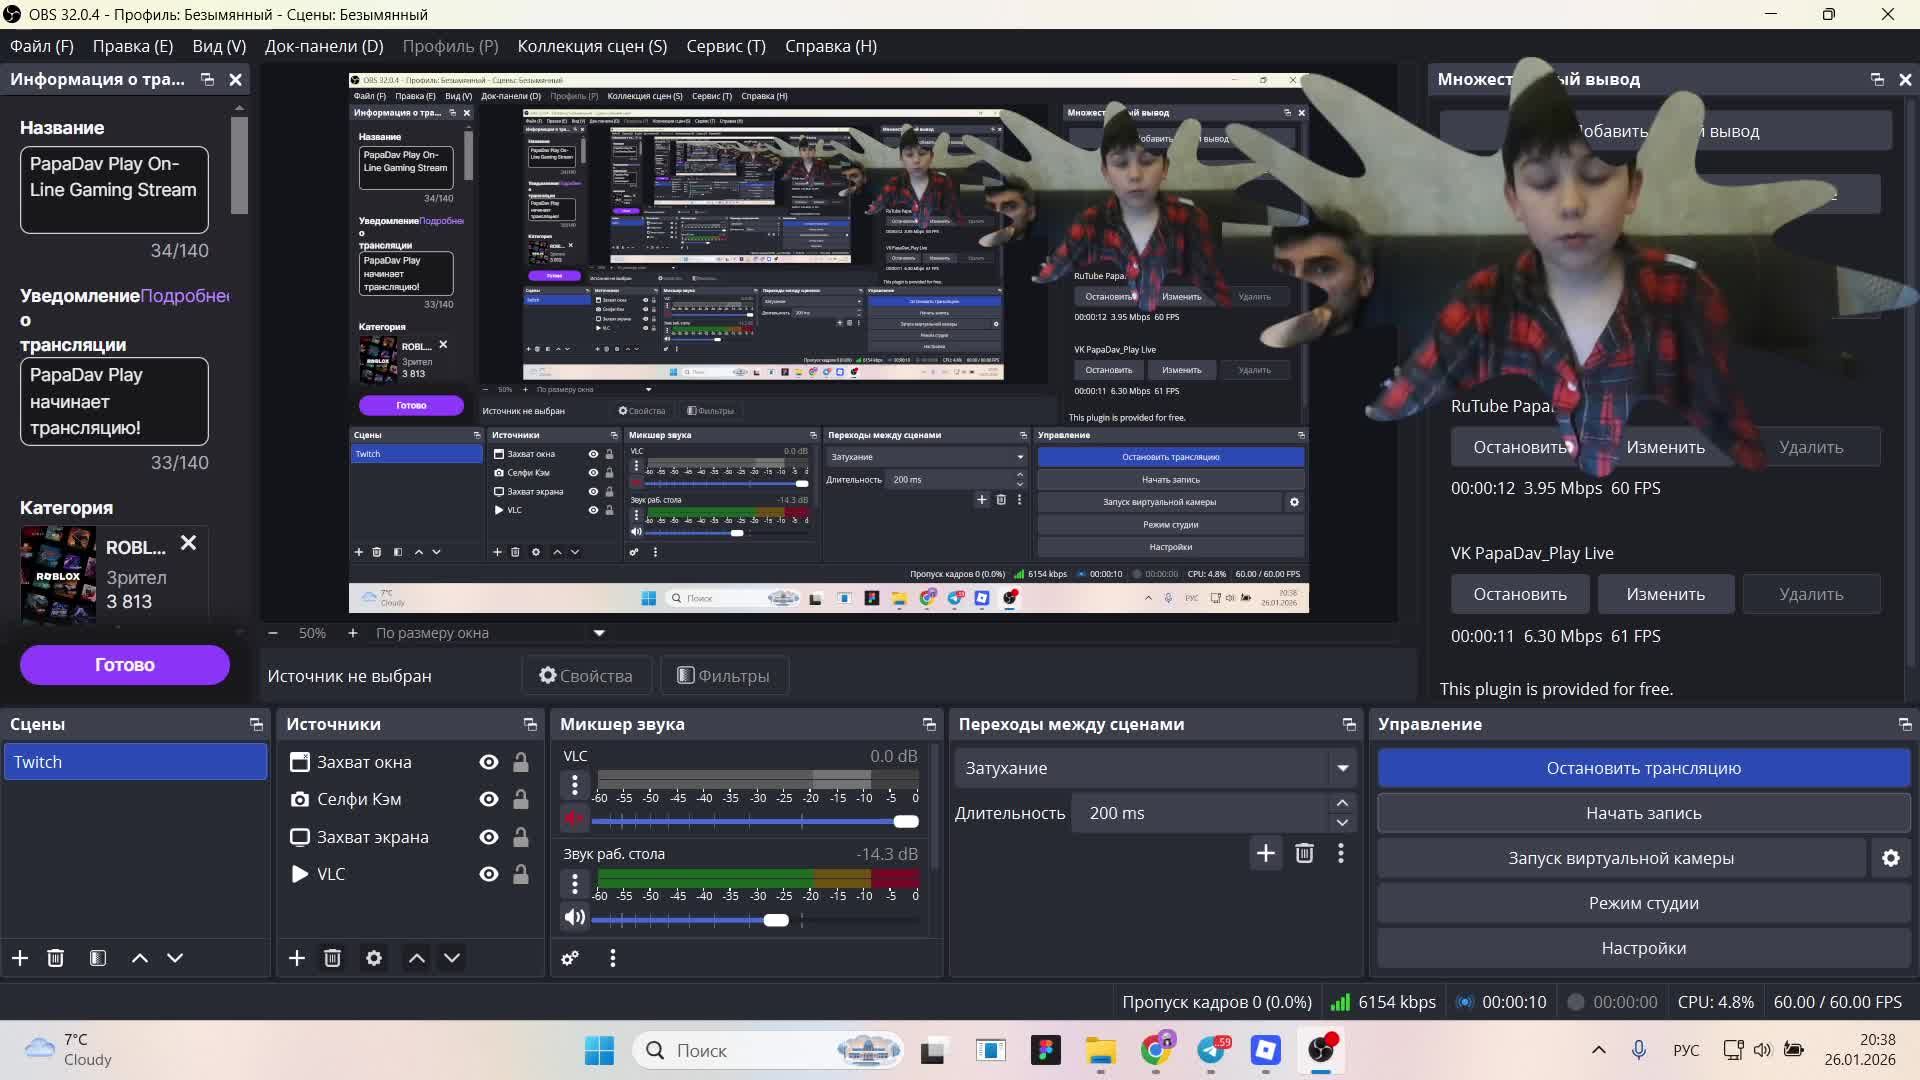
Task: Hide the Селфи Кэм source
Action: [489, 799]
